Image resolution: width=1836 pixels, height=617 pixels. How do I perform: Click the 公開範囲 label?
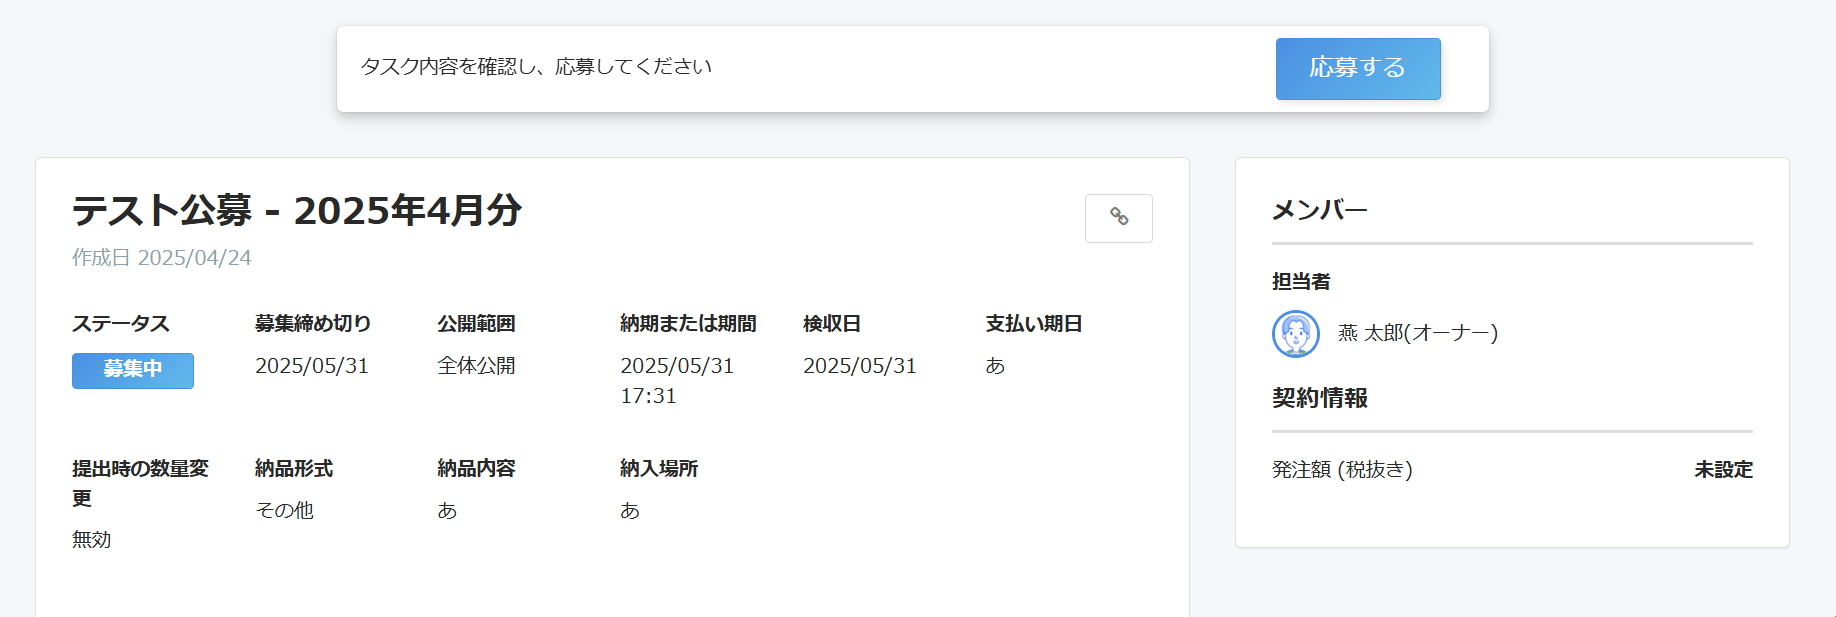476,324
